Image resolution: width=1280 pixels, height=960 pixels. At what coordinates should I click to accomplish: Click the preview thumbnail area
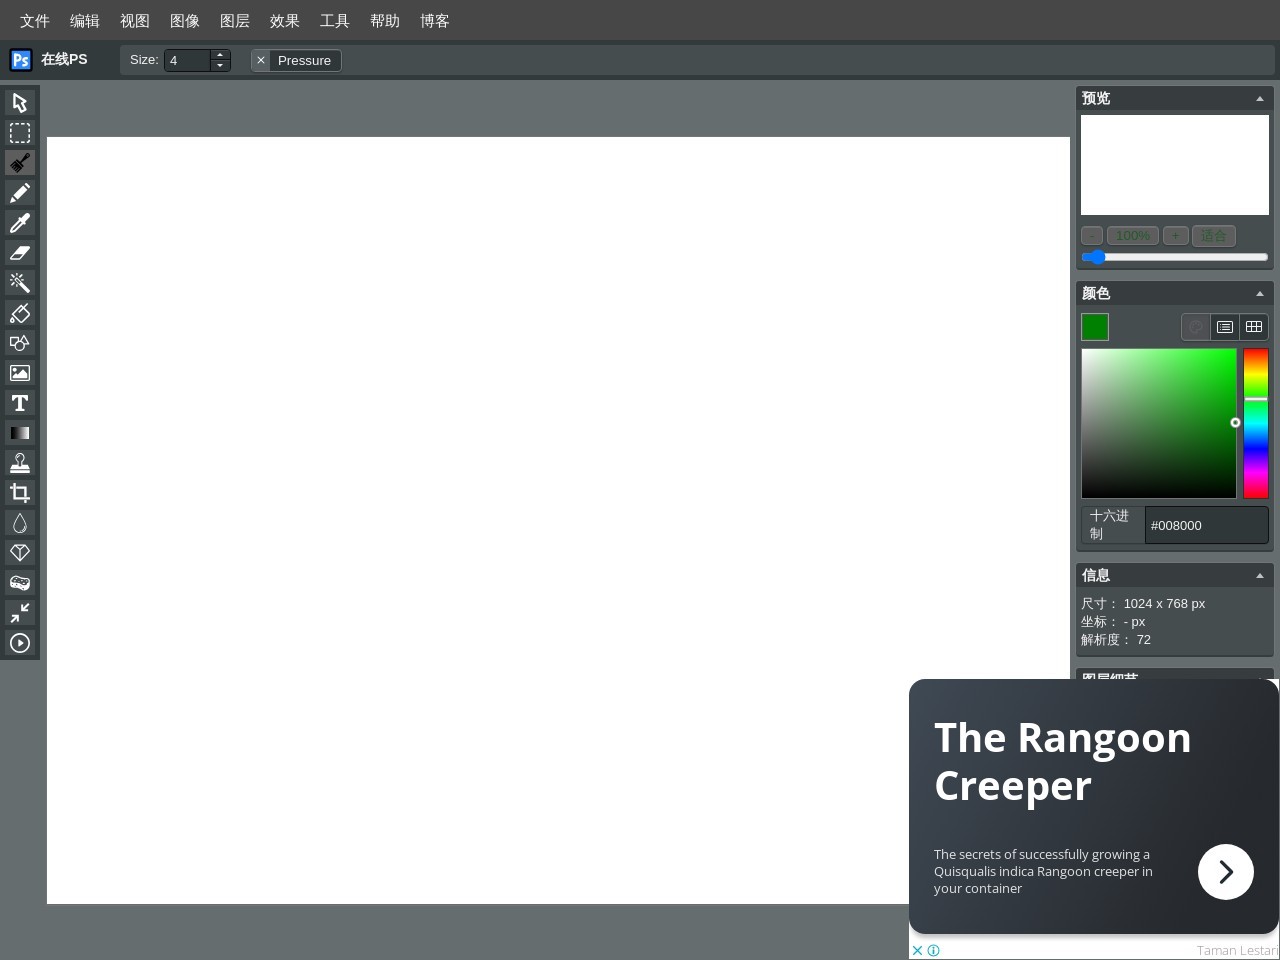(1175, 165)
